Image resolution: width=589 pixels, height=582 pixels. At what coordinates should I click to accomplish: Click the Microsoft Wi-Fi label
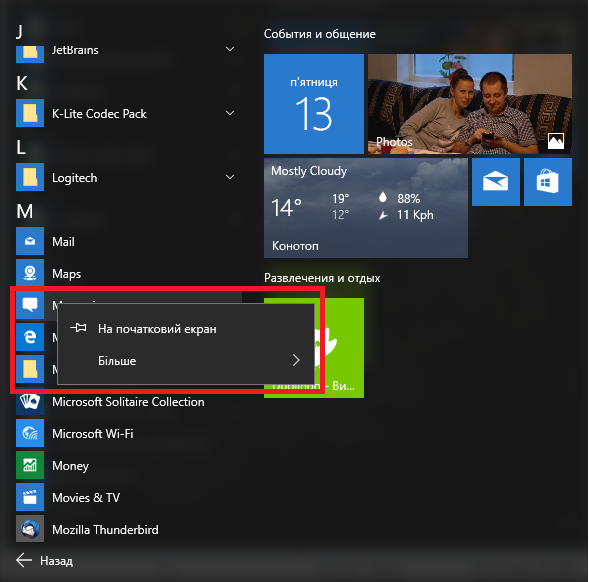coord(93,434)
